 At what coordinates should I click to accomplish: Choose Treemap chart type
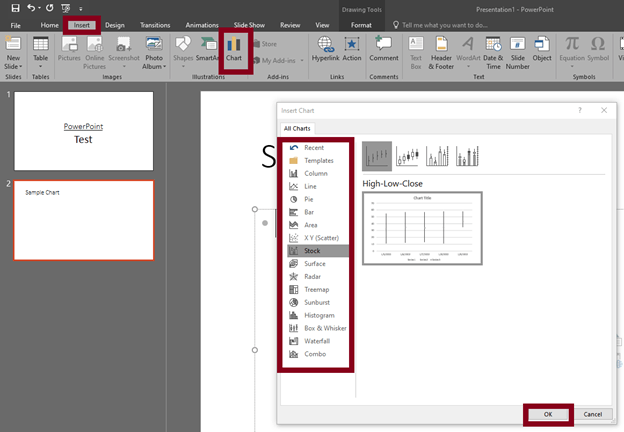(318, 289)
